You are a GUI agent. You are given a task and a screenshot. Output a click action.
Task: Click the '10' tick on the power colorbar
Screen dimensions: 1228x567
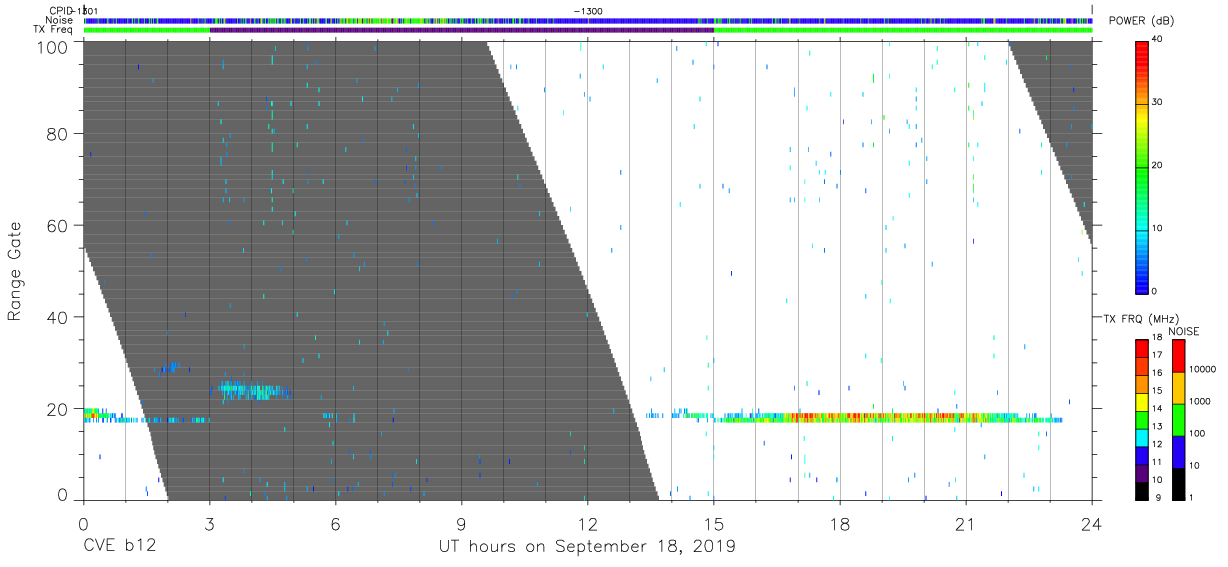1159,228
